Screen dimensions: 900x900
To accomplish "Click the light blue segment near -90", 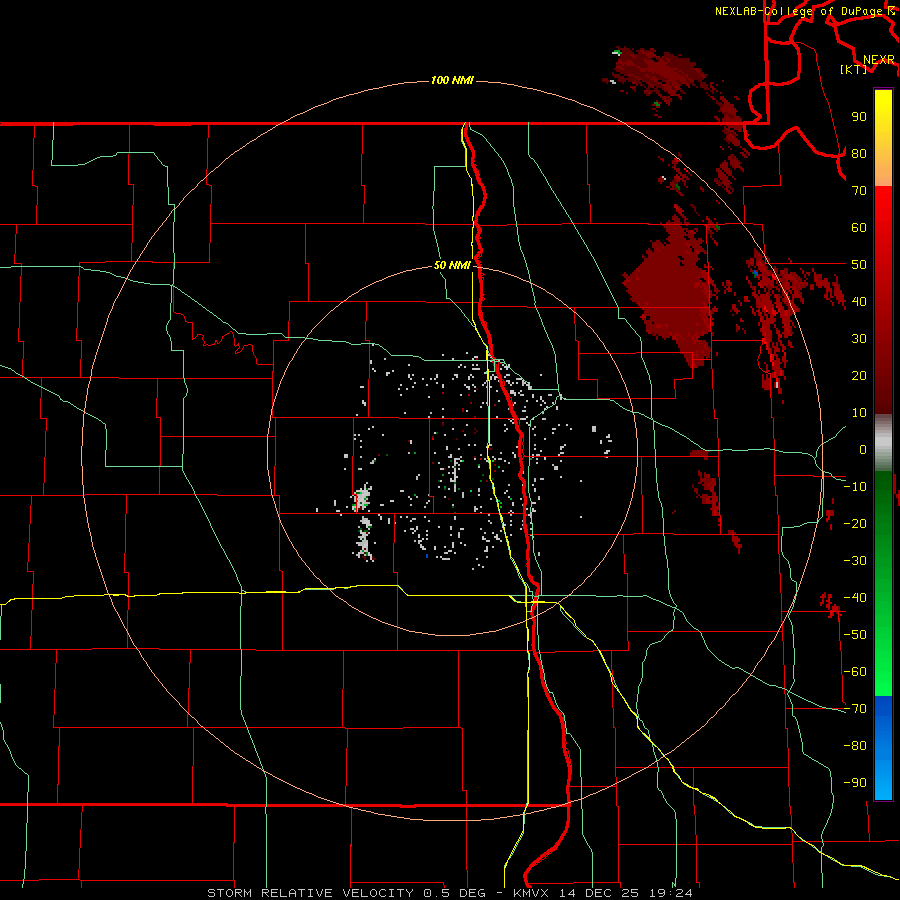I will click(x=883, y=781).
